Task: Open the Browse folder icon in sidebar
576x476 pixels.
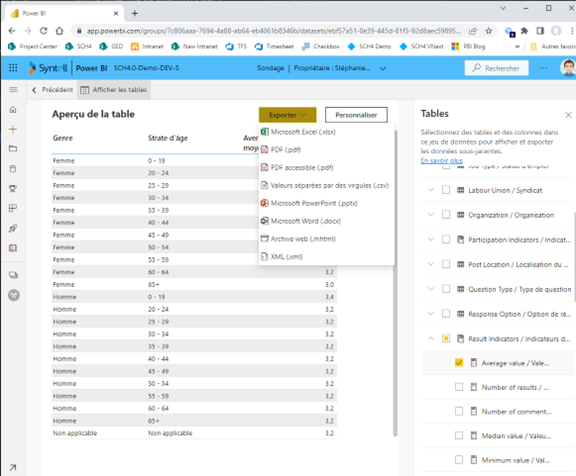Action: [13, 149]
